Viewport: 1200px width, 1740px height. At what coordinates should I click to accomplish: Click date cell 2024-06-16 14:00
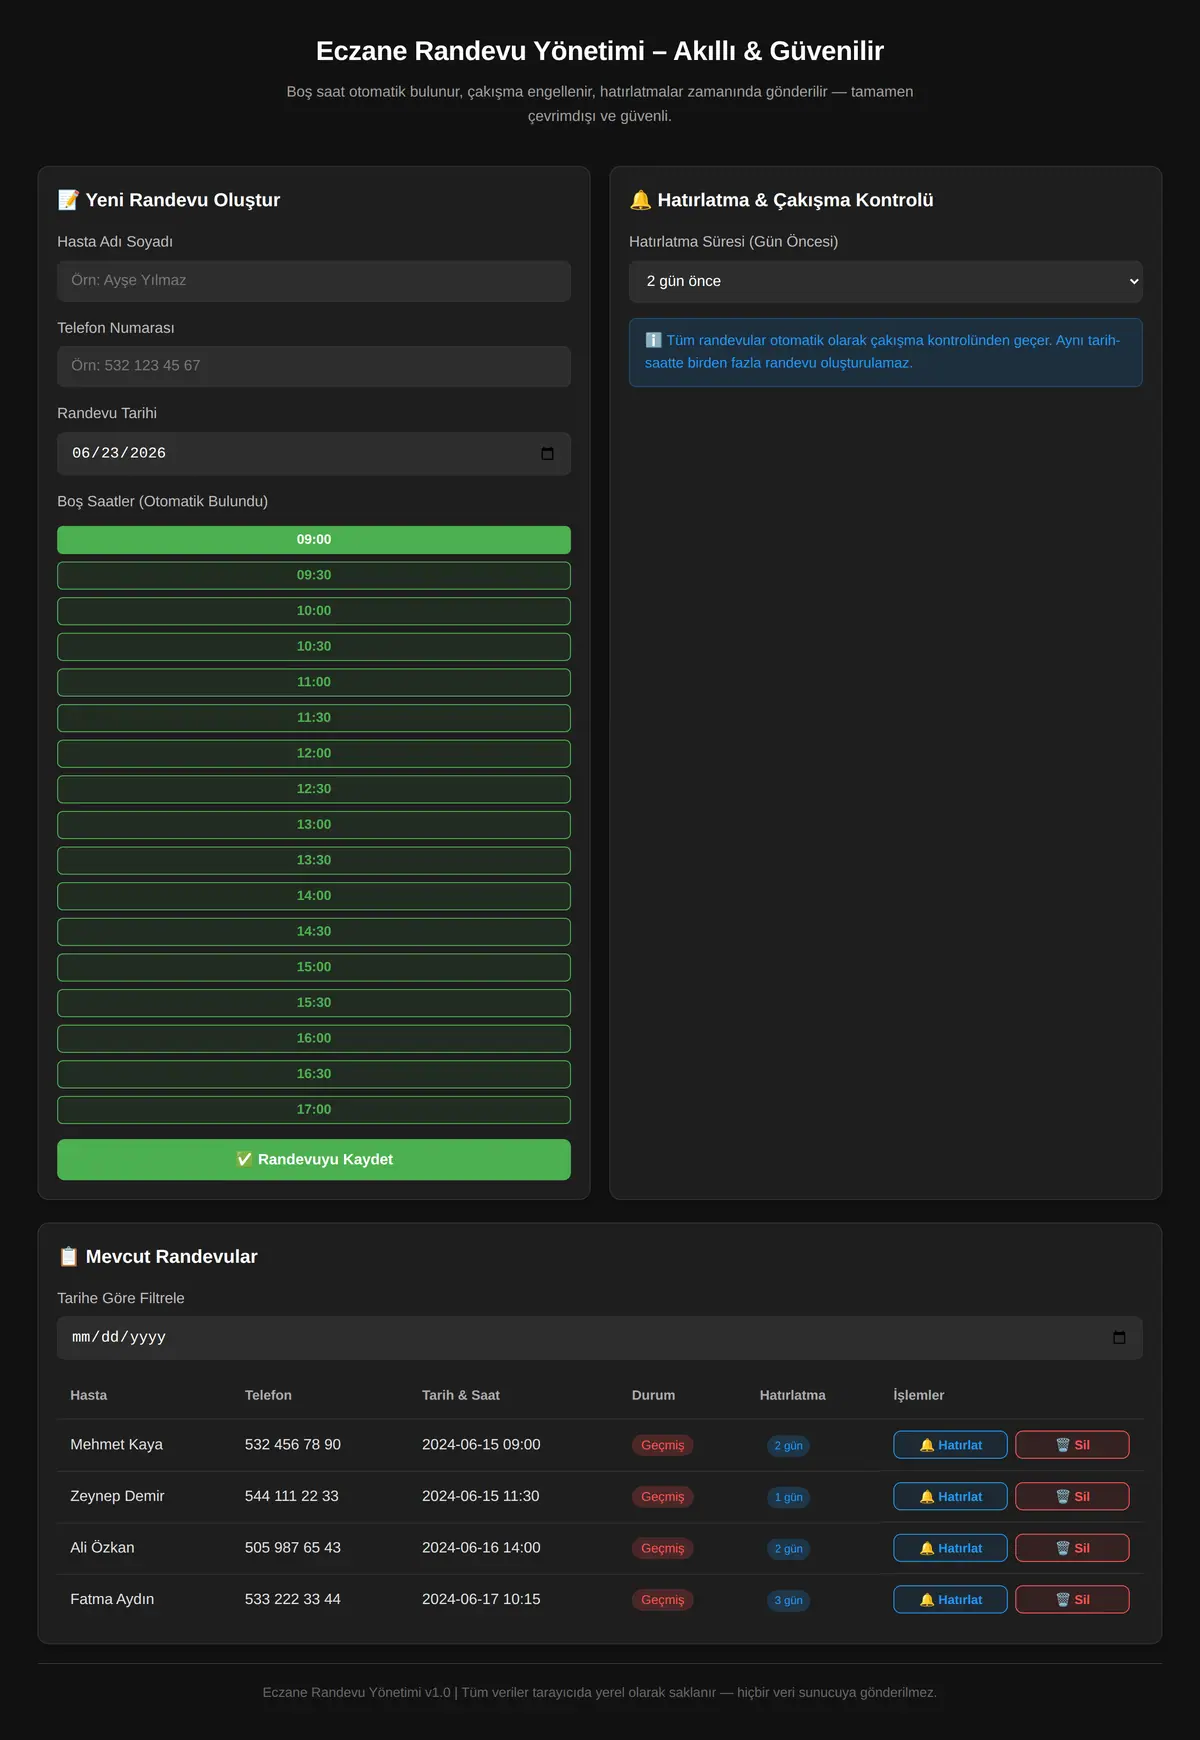tap(481, 1548)
